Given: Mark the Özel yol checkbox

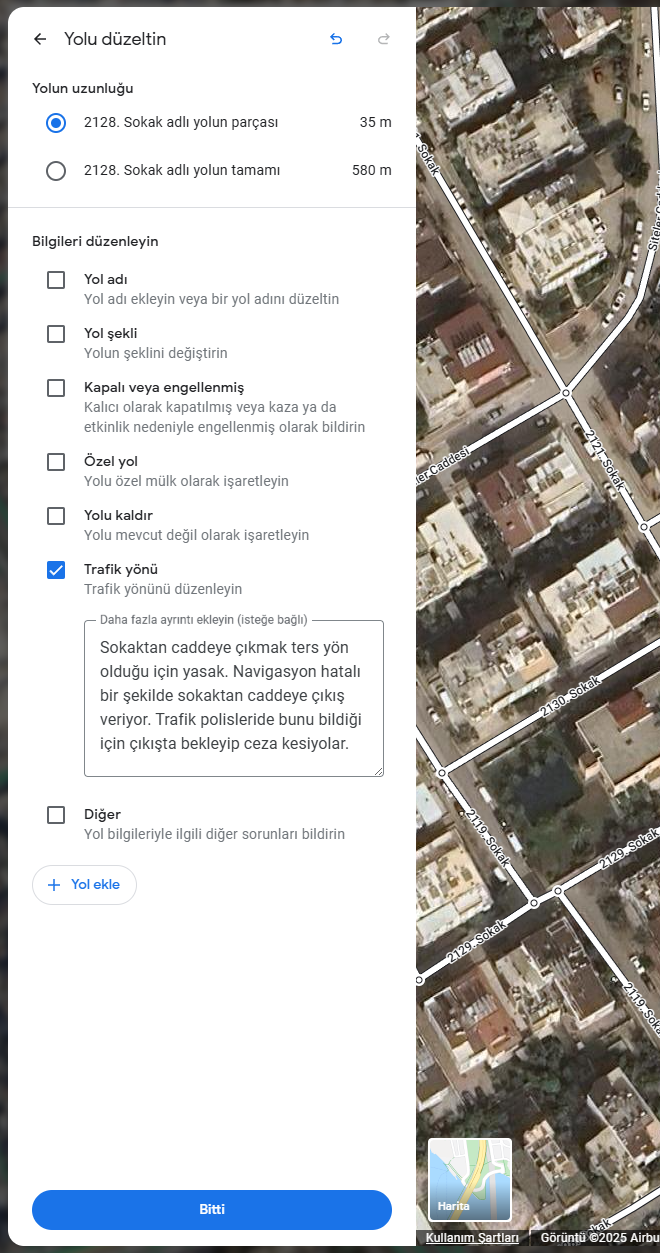Looking at the screenshot, I should point(56,462).
